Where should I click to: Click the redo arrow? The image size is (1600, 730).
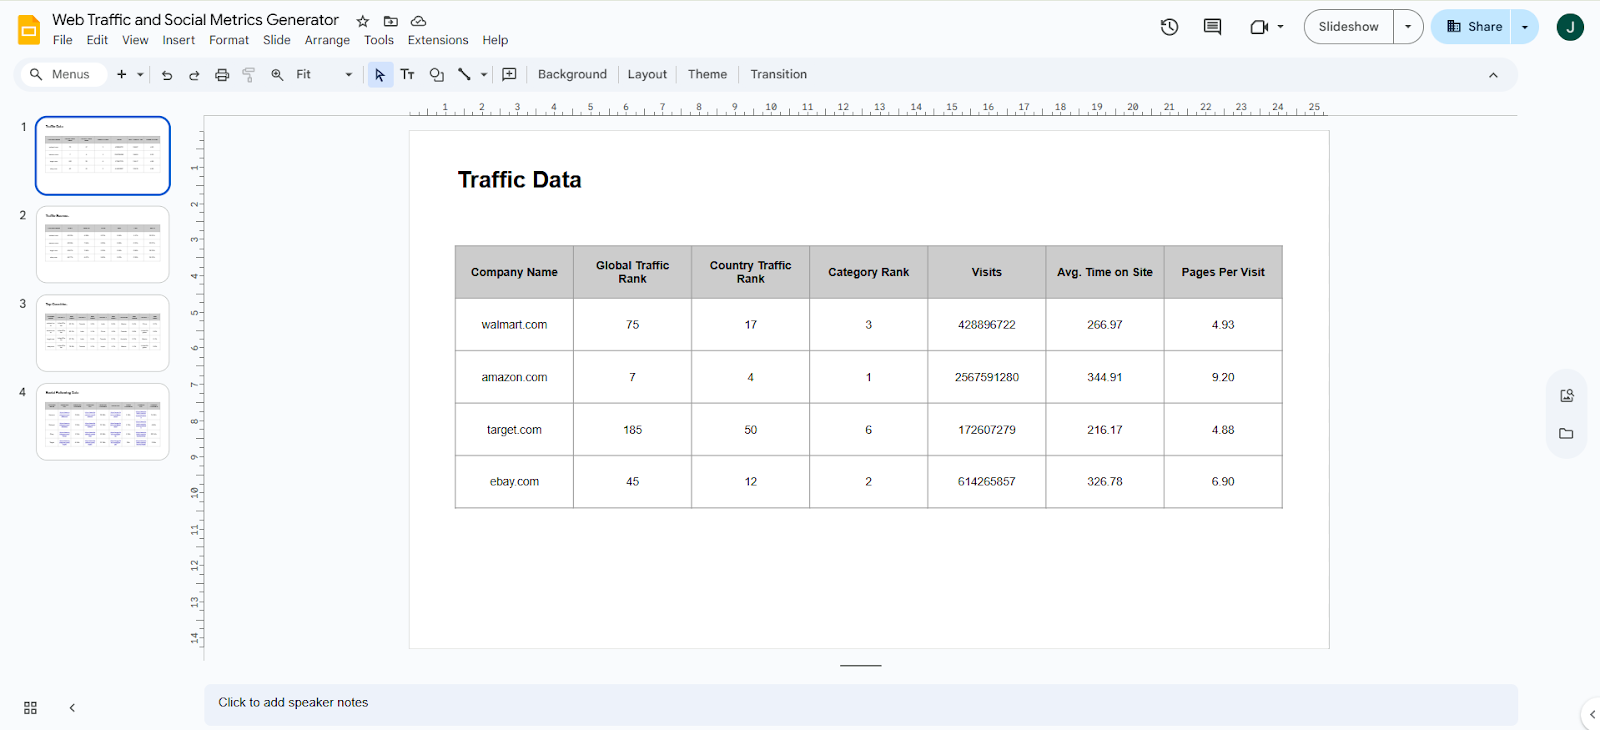click(x=194, y=75)
